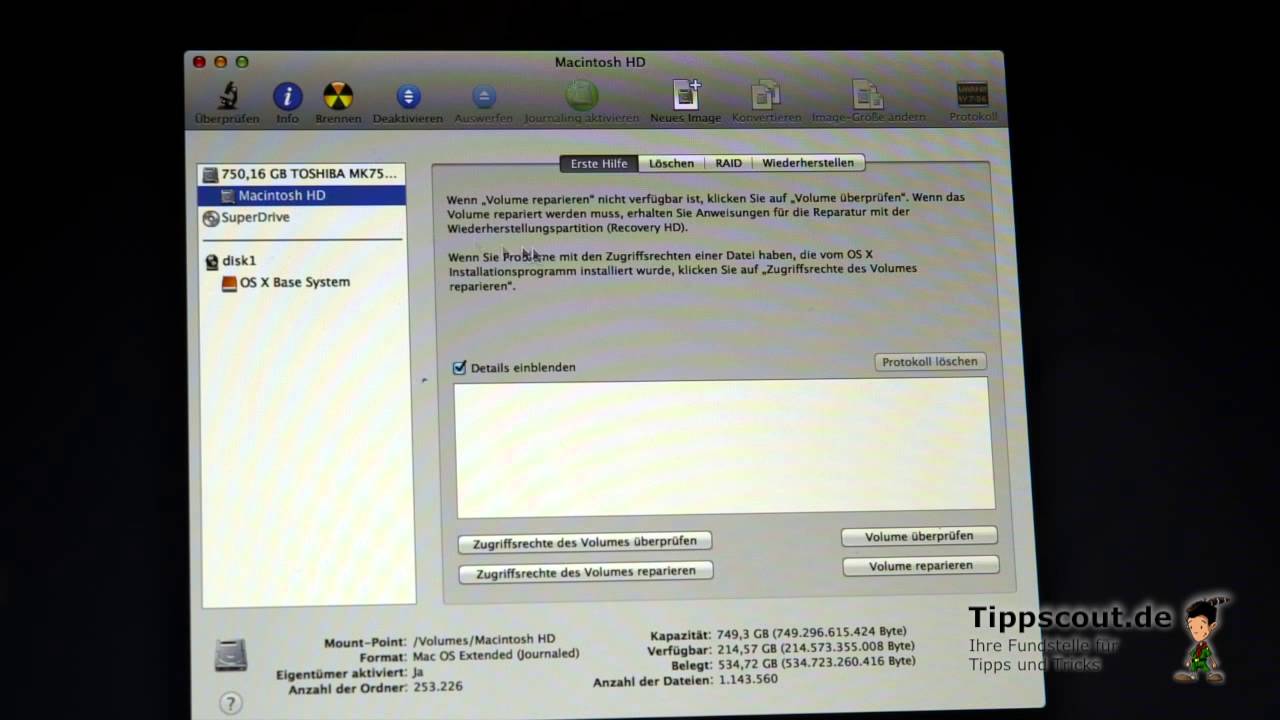Image resolution: width=1280 pixels, height=720 pixels.
Task: Click the Überprüfen microscope toolbar icon
Action: pos(227,97)
